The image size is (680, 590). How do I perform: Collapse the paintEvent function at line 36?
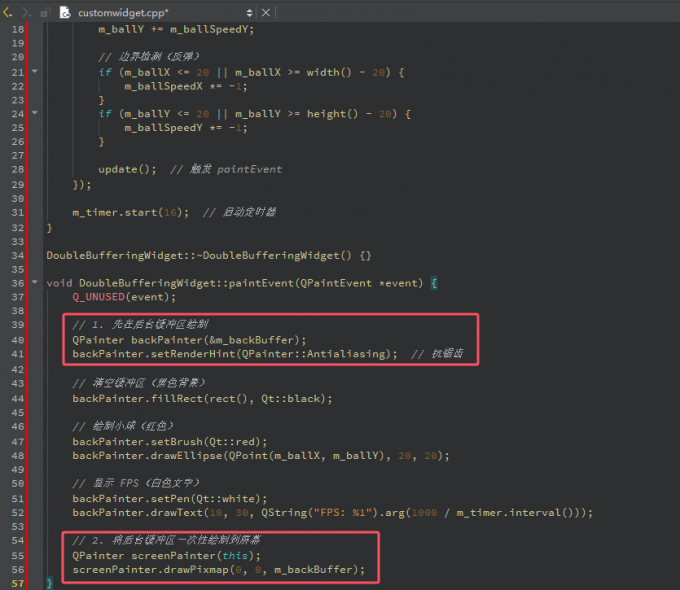(x=36, y=283)
